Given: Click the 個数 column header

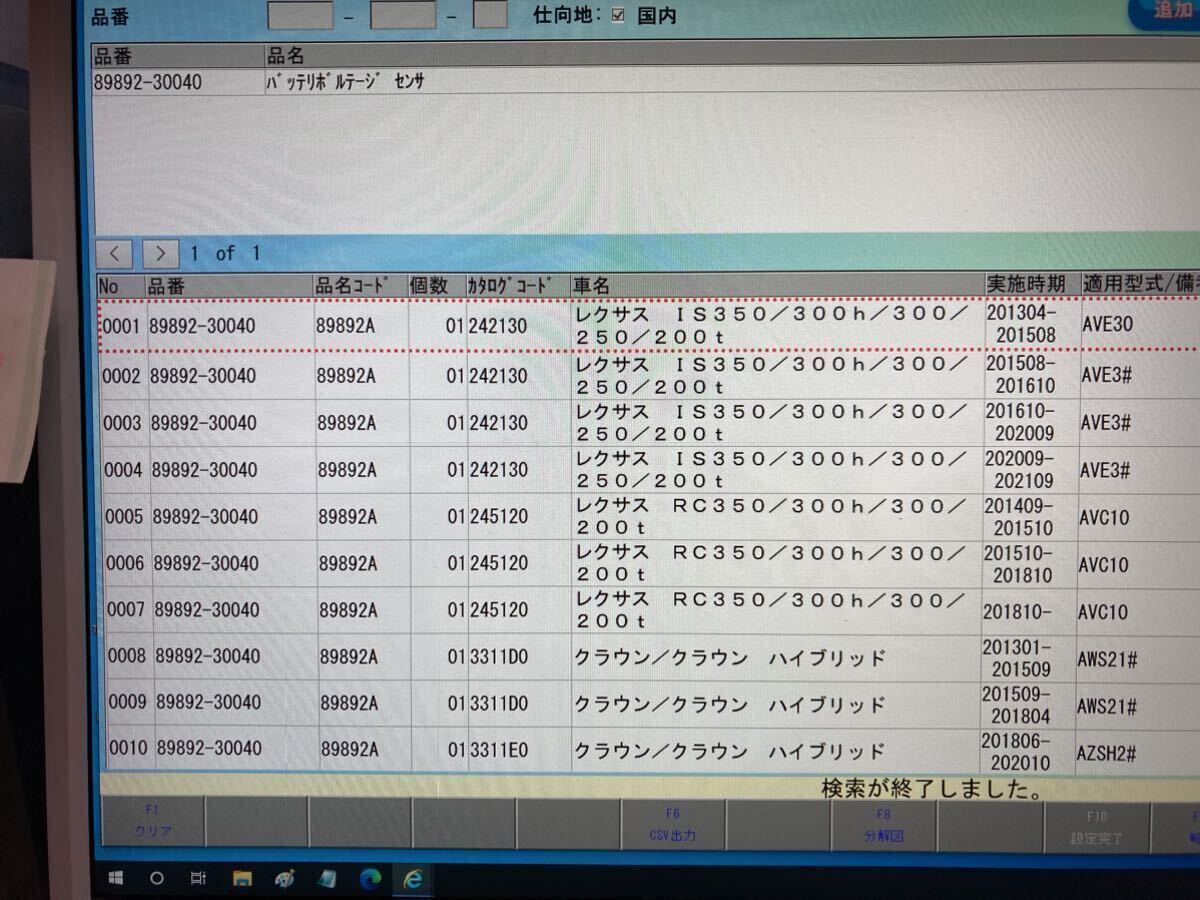Looking at the screenshot, I should 437,285.
